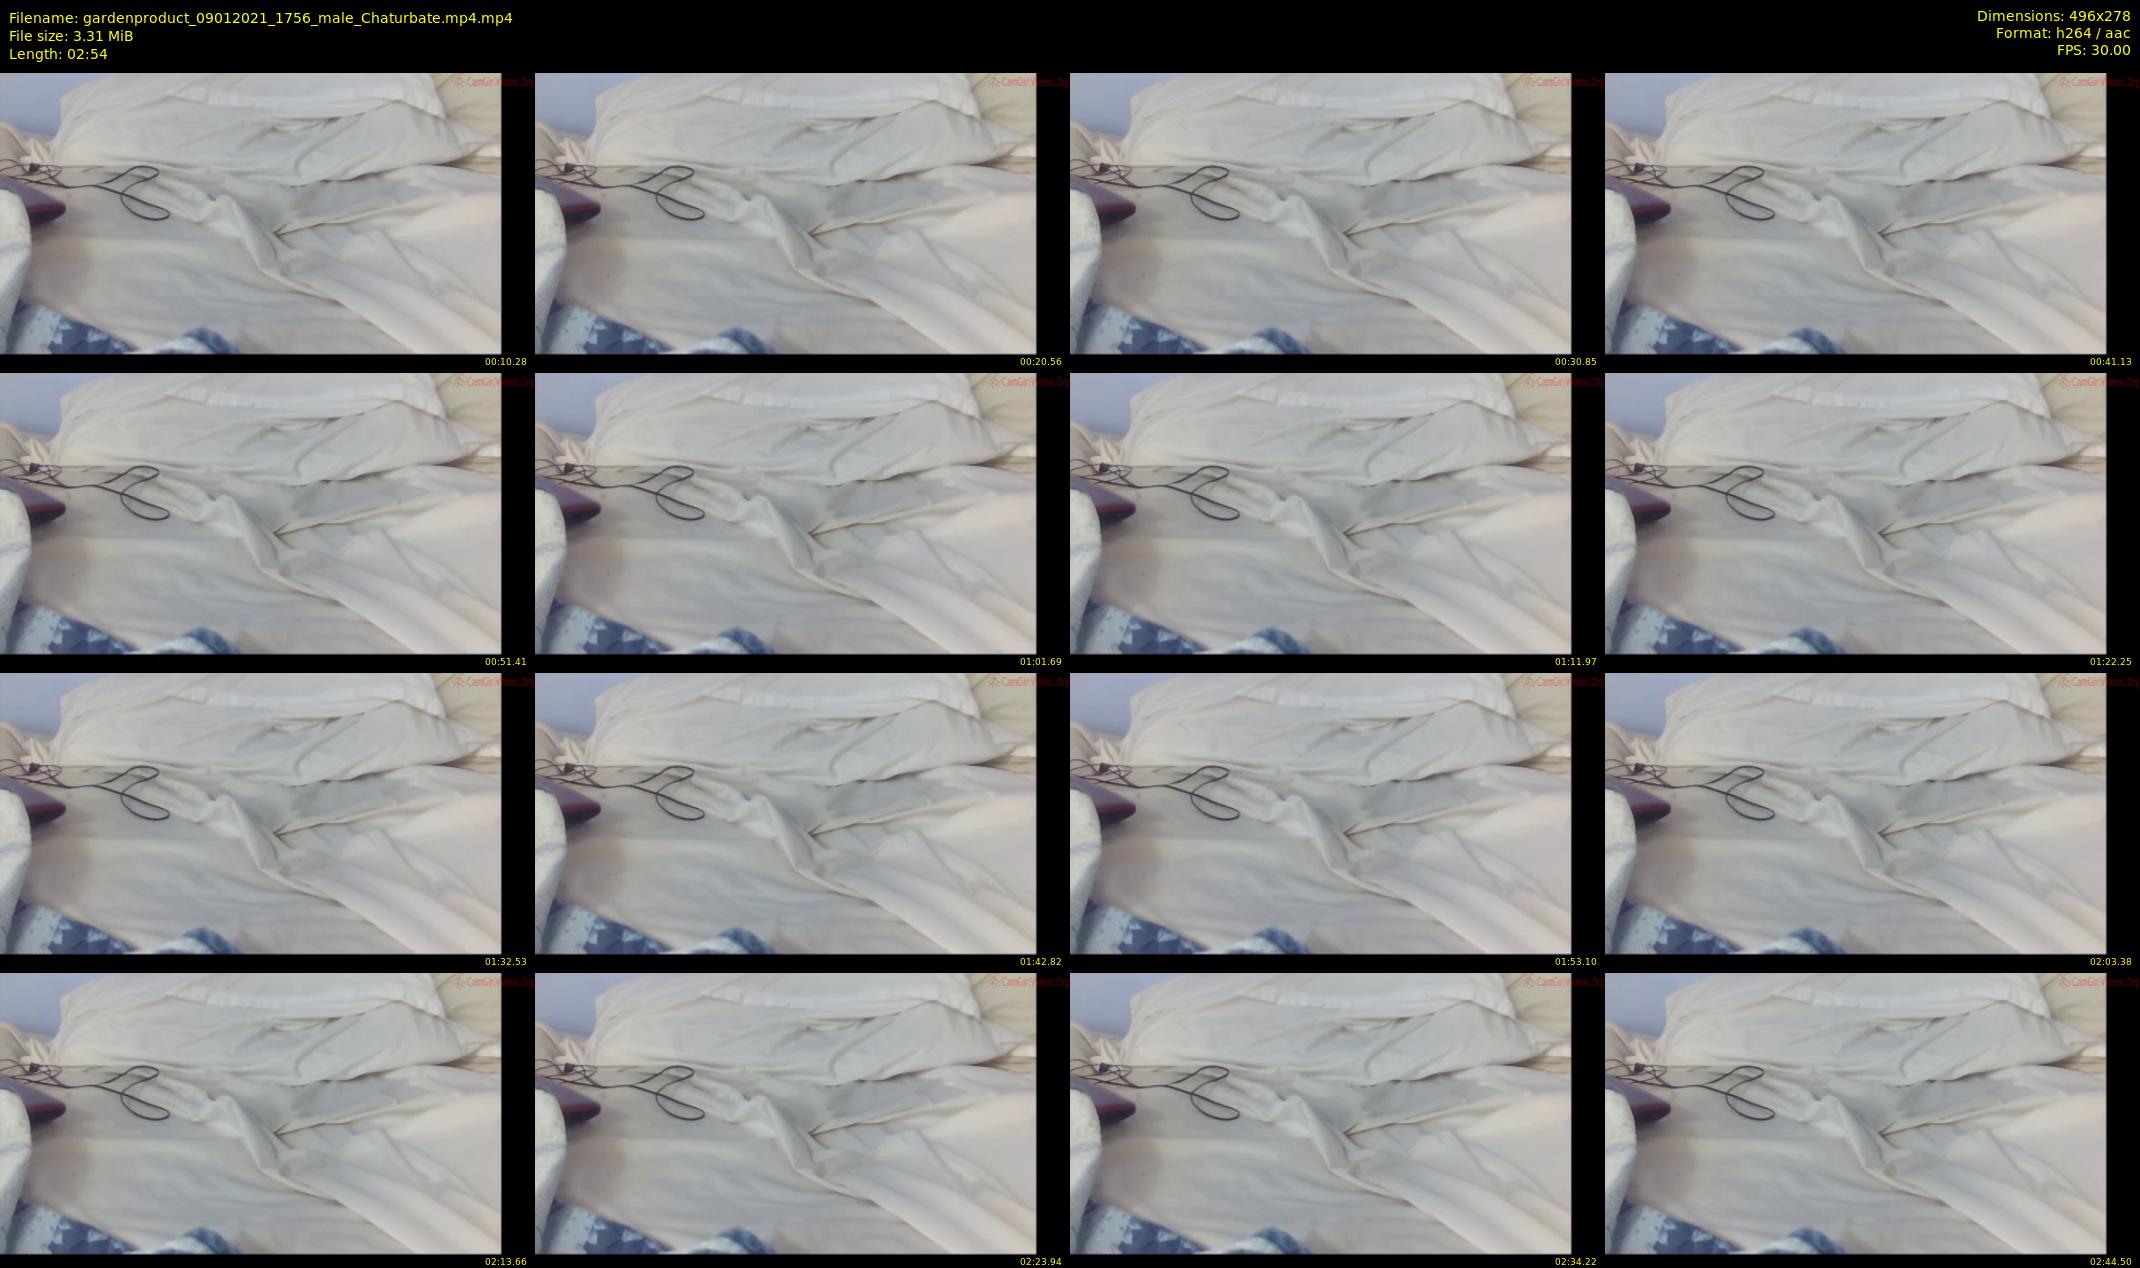Image resolution: width=2140 pixels, height=1268 pixels.
Task: Open the thumbnail at 00:30.85
Action: pos(1320,213)
